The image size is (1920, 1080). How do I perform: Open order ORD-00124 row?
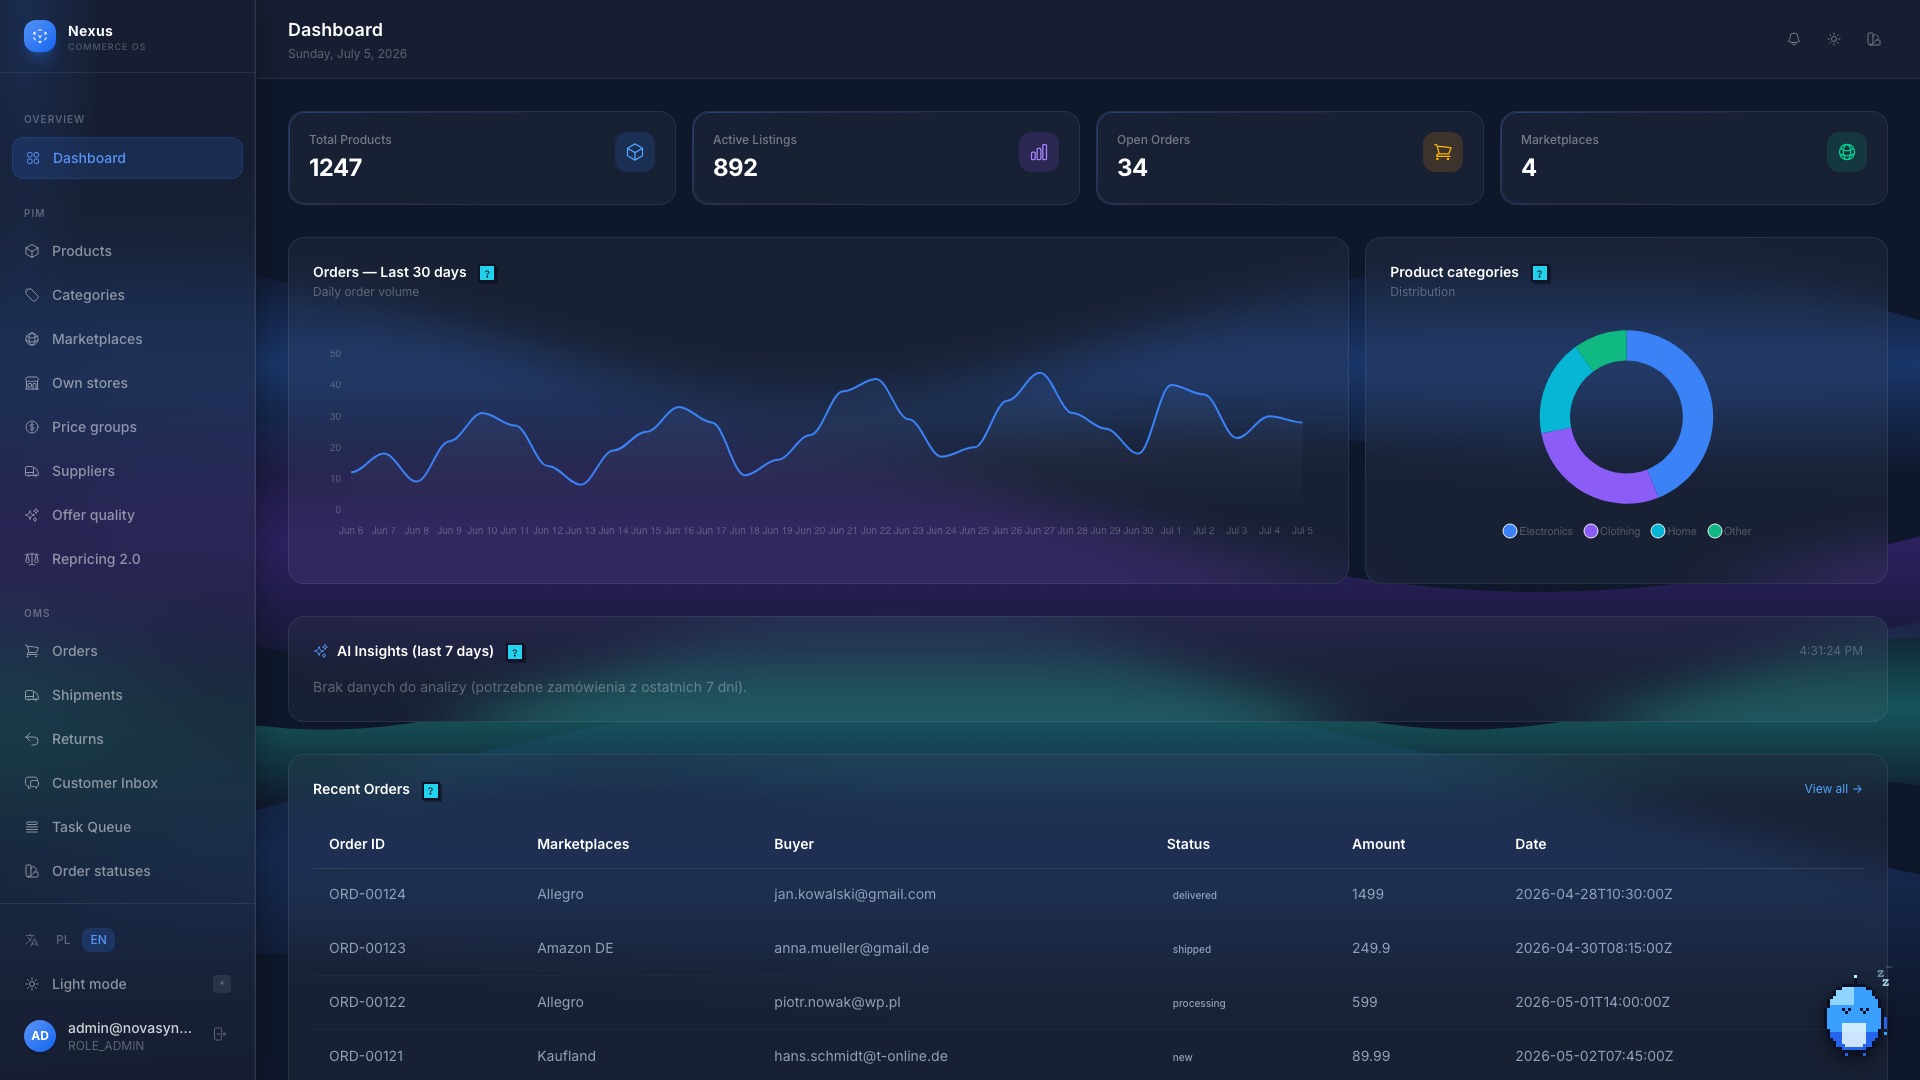click(x=1087, y=894)
